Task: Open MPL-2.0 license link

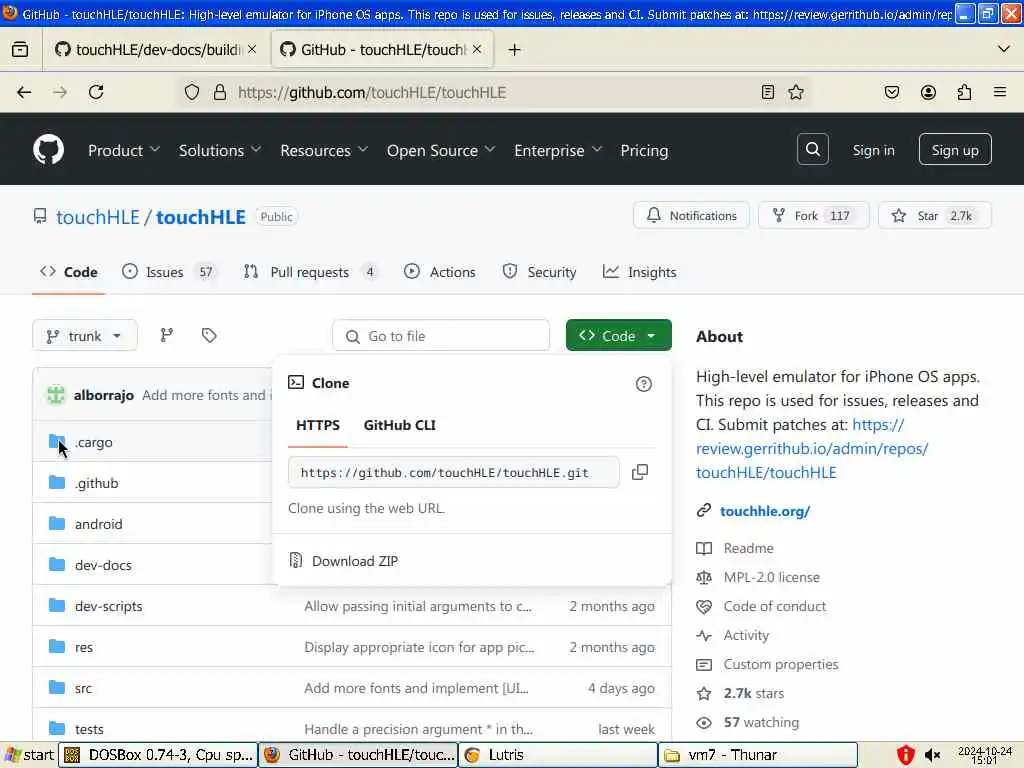Action: pyautogui.click(x=771, y=577)
